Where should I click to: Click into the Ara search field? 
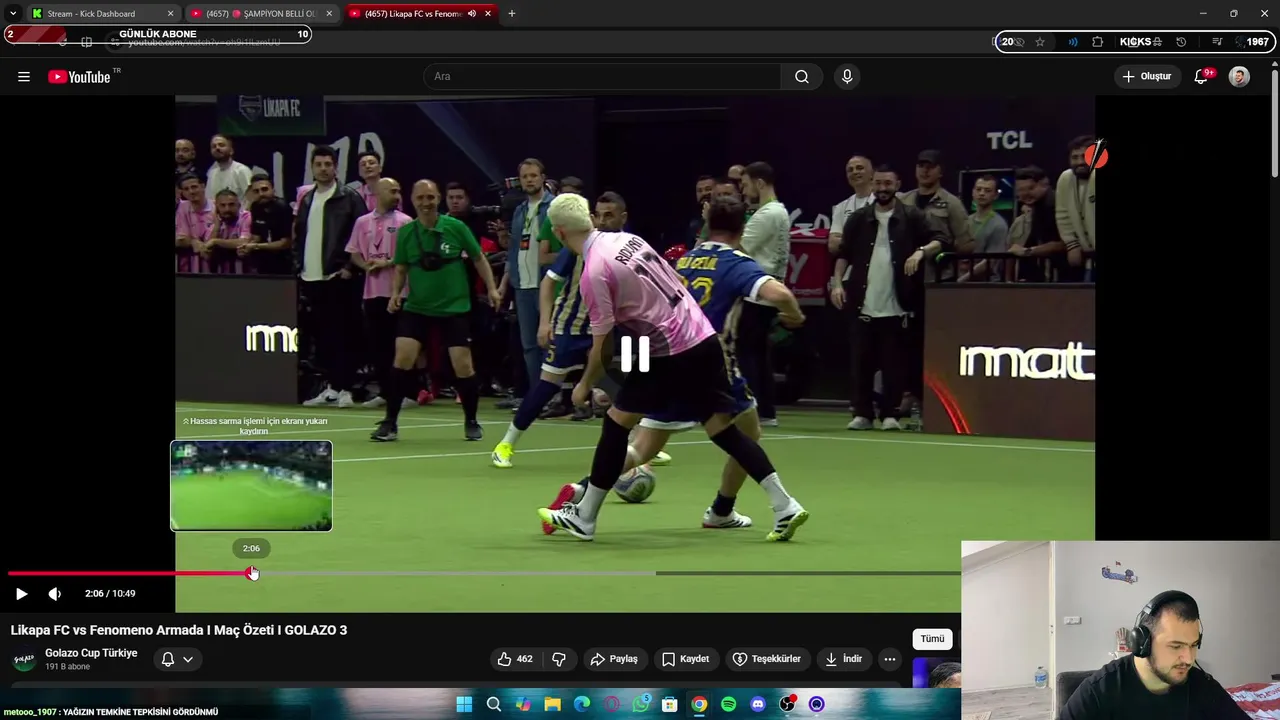tap(602, 76)
